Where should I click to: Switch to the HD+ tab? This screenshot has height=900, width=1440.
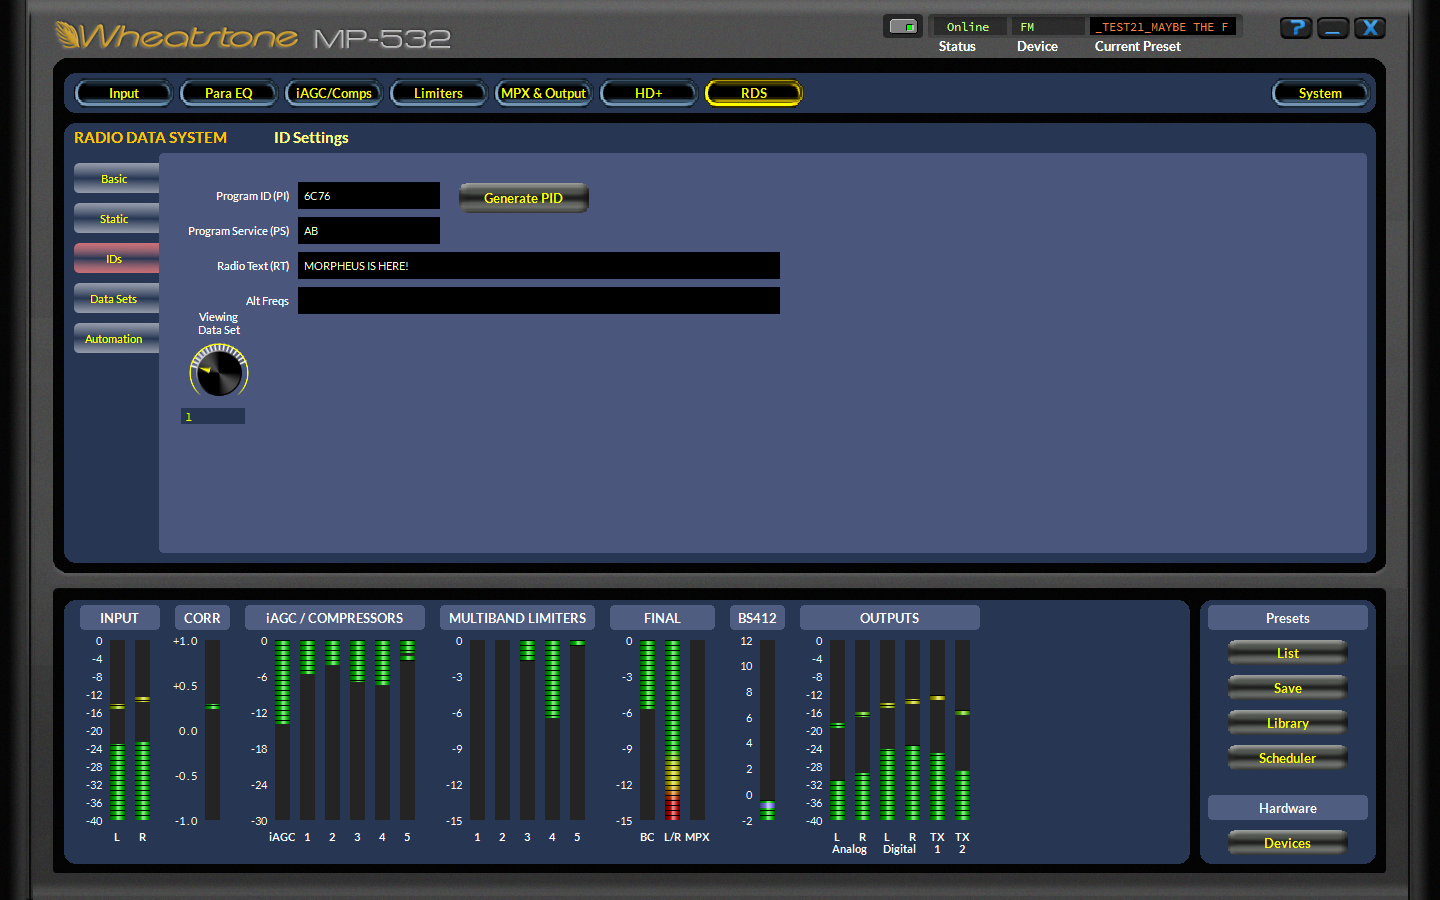click(x=649, y=93)
